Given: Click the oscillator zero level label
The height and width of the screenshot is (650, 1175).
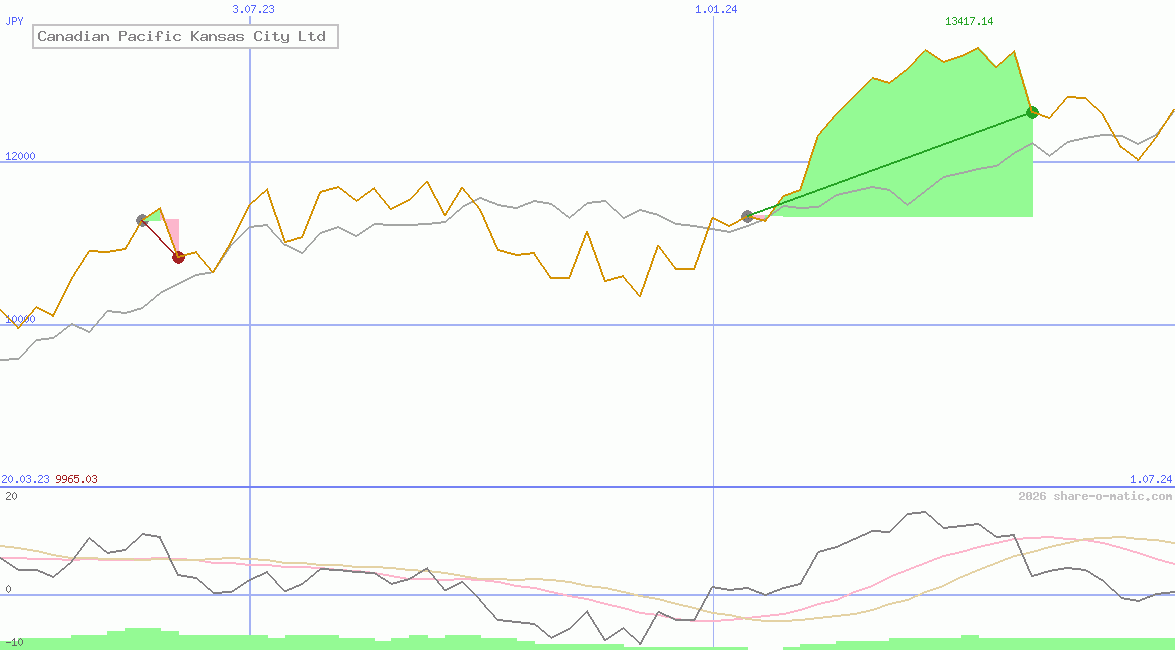Looking at the screenshot, I should point(8,589).
